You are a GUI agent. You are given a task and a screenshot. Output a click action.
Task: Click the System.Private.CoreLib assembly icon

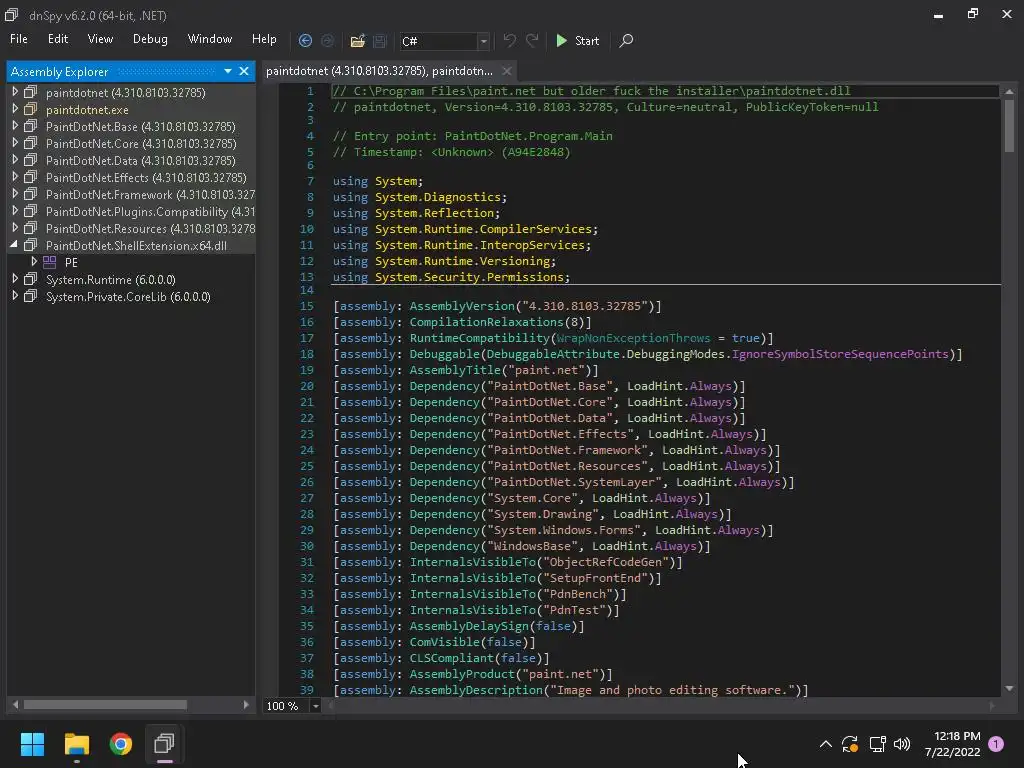[31, 296]
